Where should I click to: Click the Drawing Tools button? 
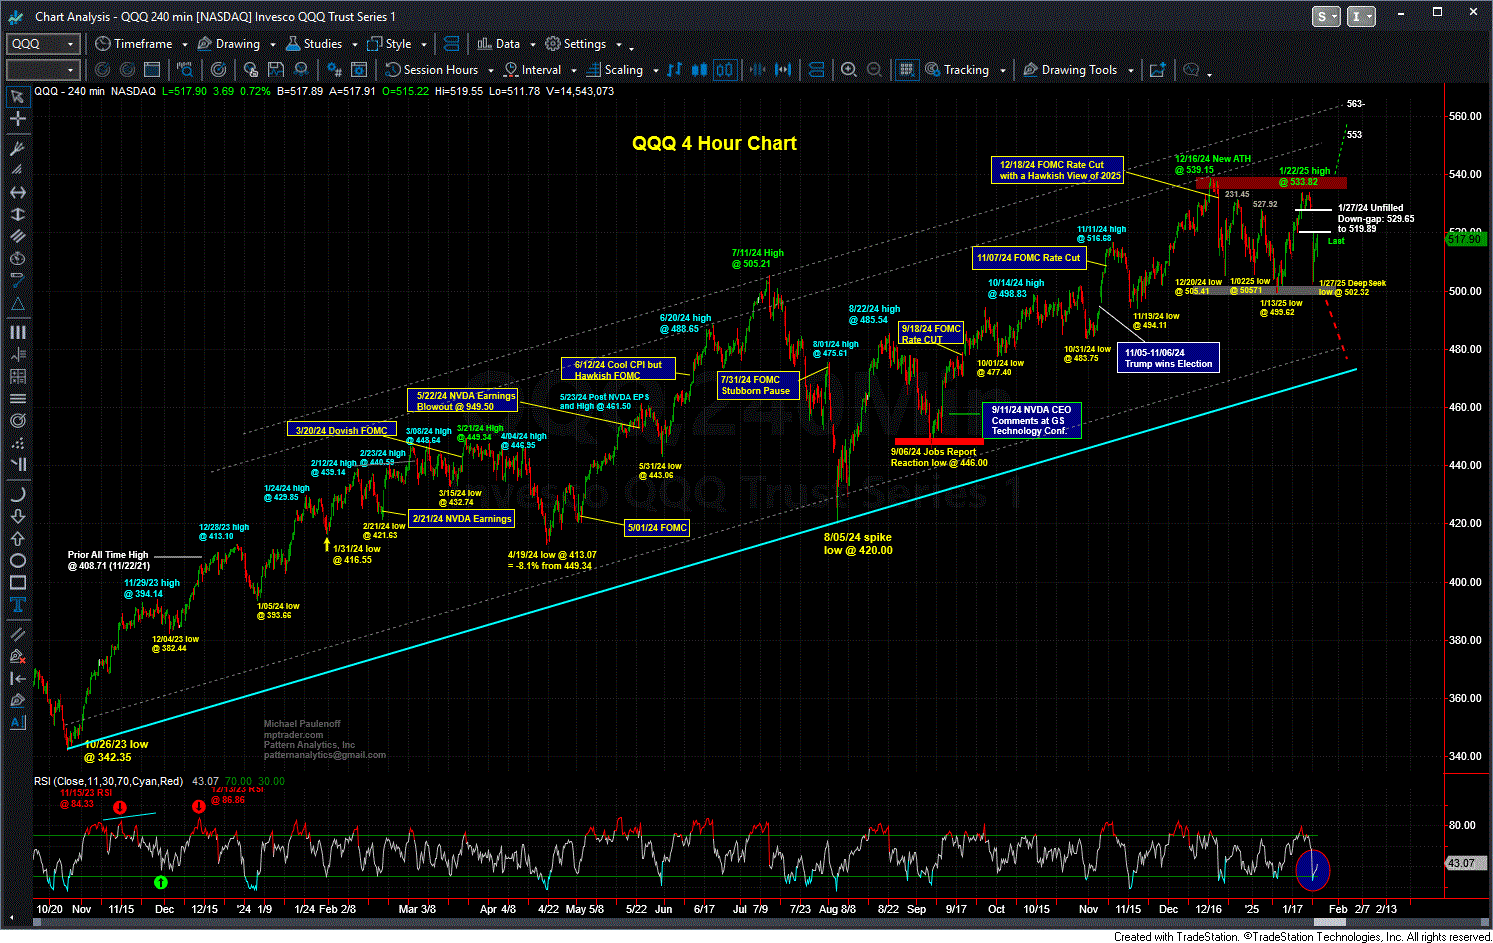(x=1070, y=70)
